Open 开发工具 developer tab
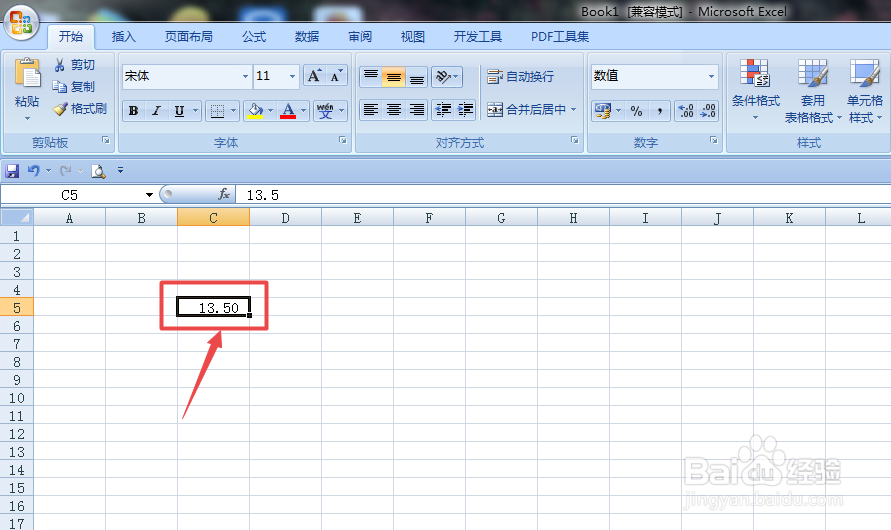Viewport: 891px width, 530px height. [477, 37]
